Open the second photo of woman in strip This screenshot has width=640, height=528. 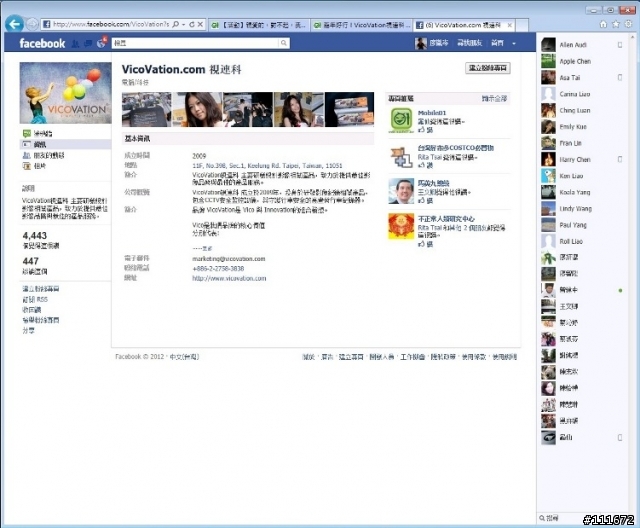[197, 109]
